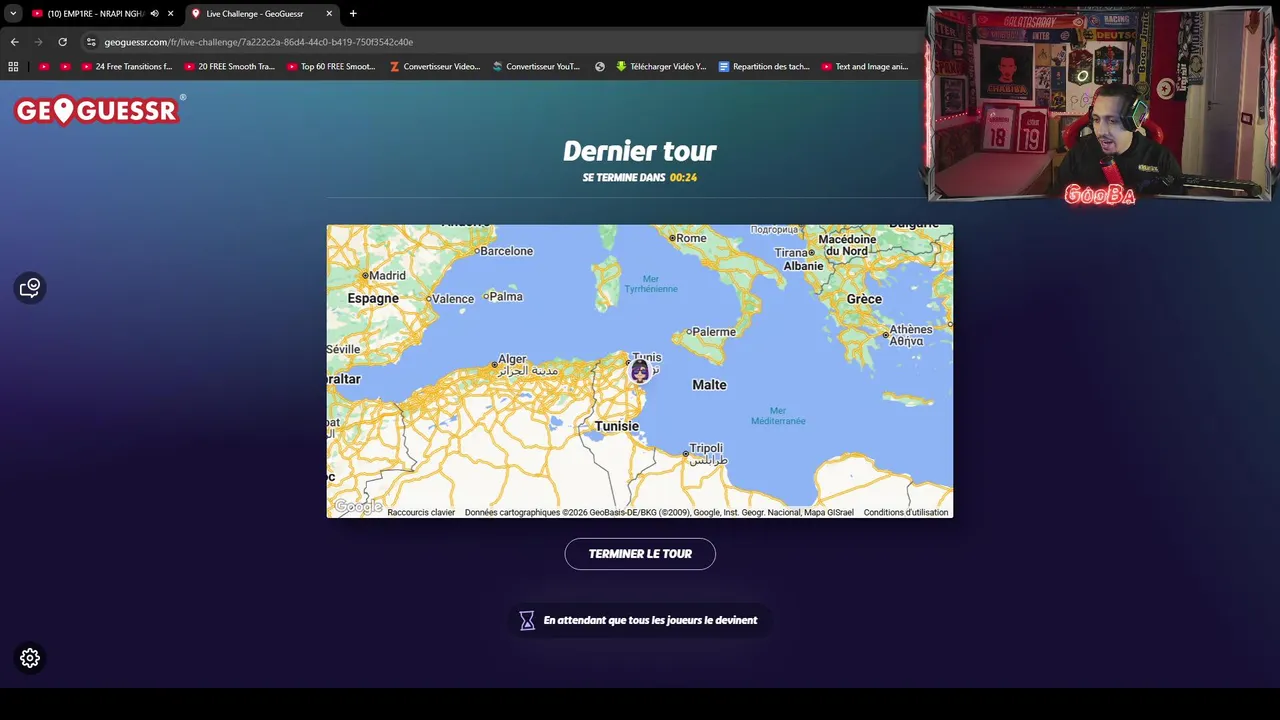1280x720 pixels.
Task: Click the 'Espagne' country label on map
Action: (373, 298)
